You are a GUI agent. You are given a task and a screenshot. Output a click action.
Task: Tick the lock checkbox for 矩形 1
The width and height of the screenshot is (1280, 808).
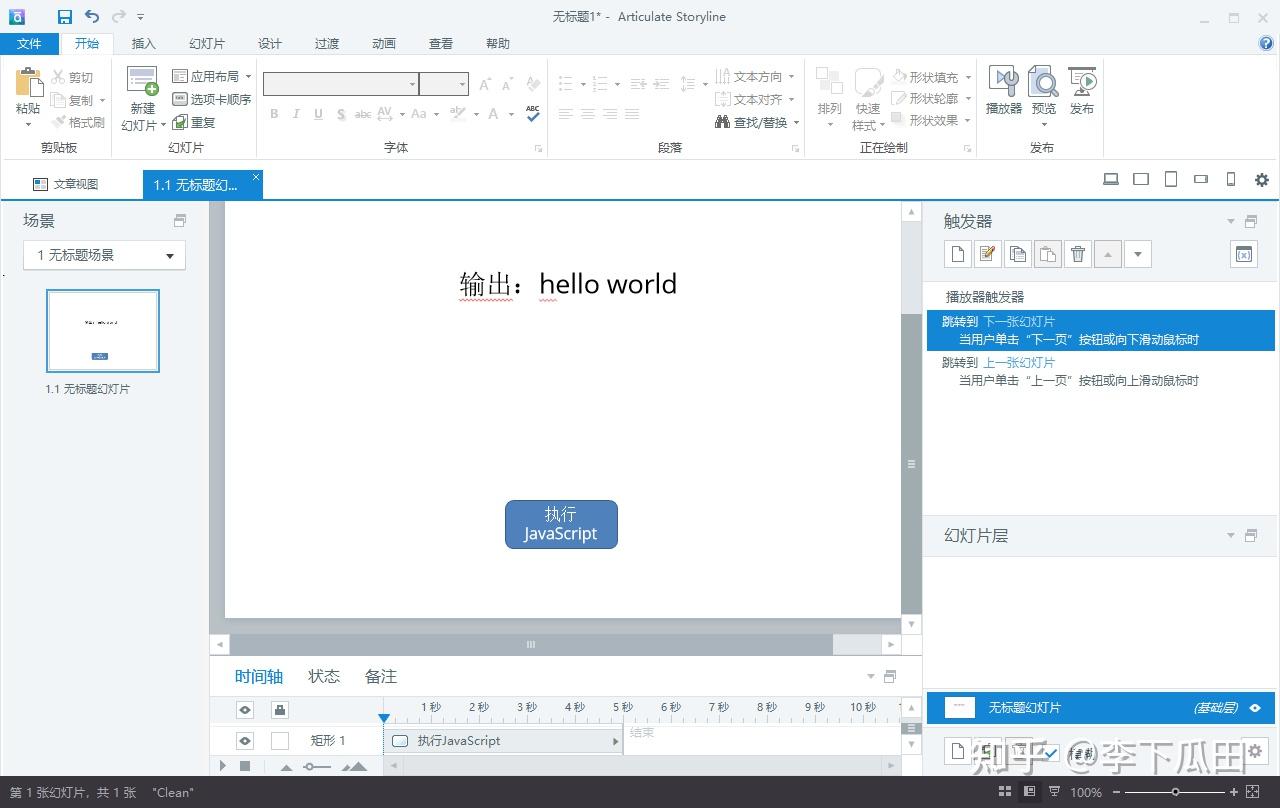click(280, 741)
